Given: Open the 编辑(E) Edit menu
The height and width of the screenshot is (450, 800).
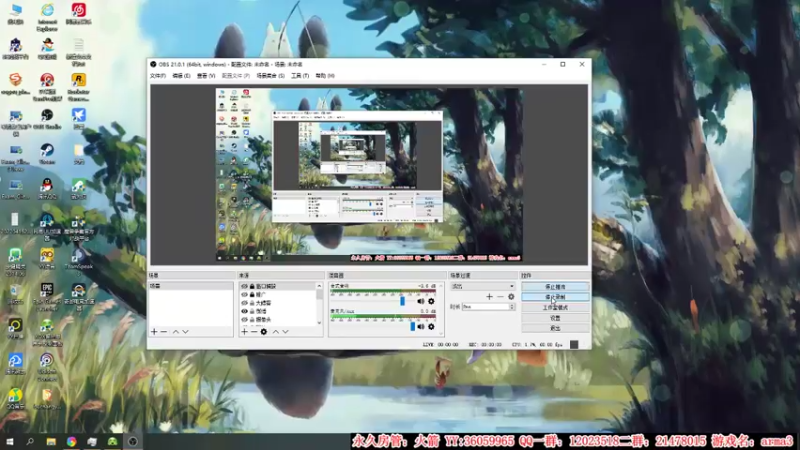Looking at the screenshot, I should click(x=181, y=76).
